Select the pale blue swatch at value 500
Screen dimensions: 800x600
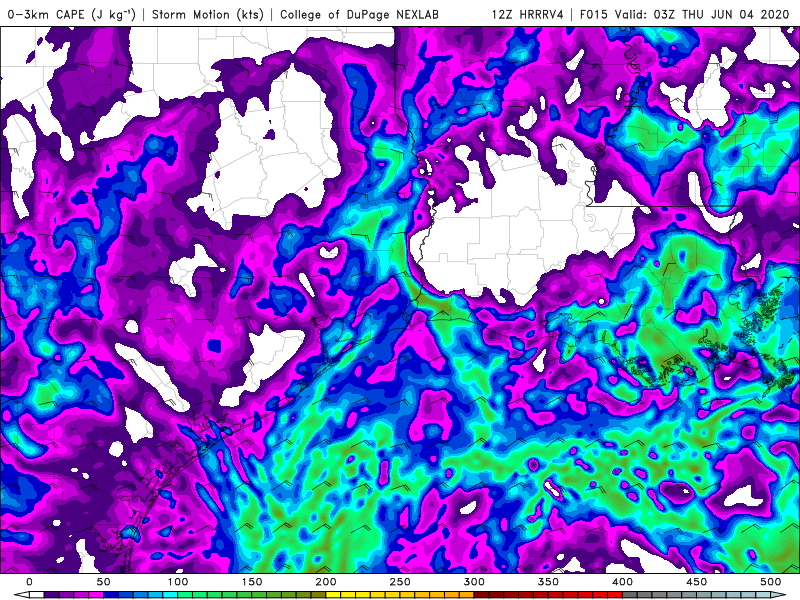pos(763,595)
